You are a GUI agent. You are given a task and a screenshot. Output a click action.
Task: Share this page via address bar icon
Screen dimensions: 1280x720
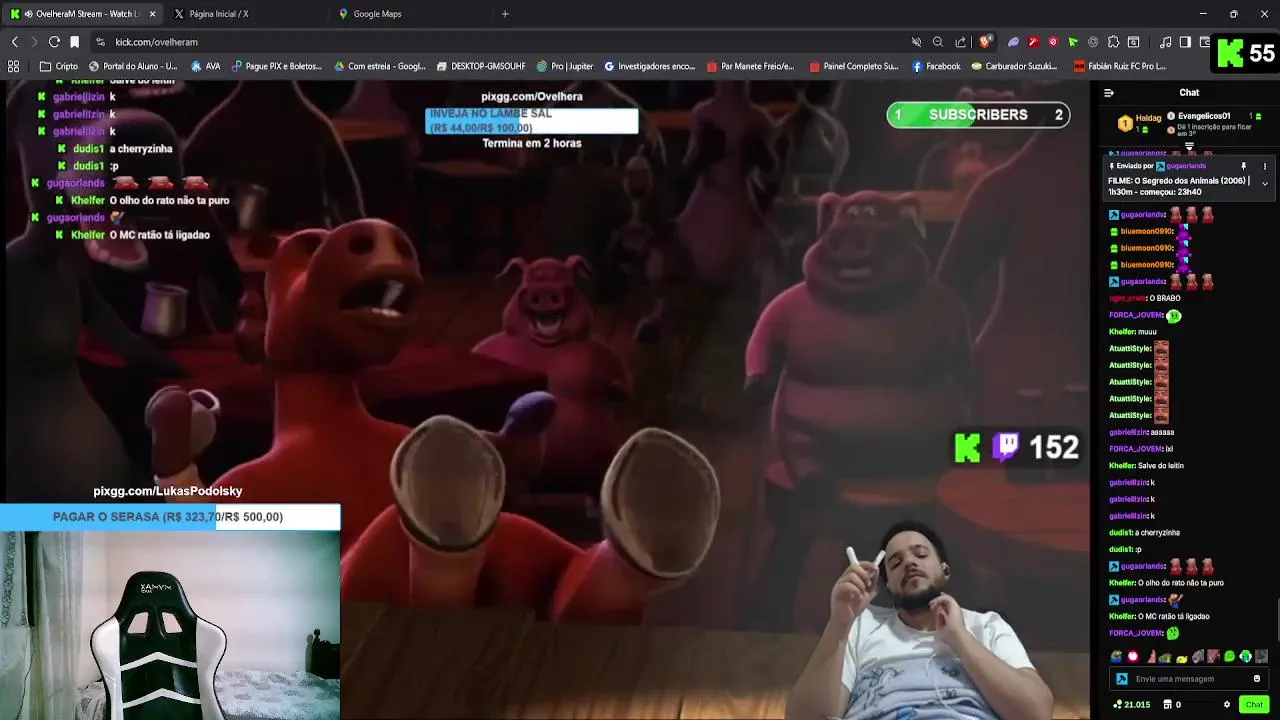click(961, 42)
